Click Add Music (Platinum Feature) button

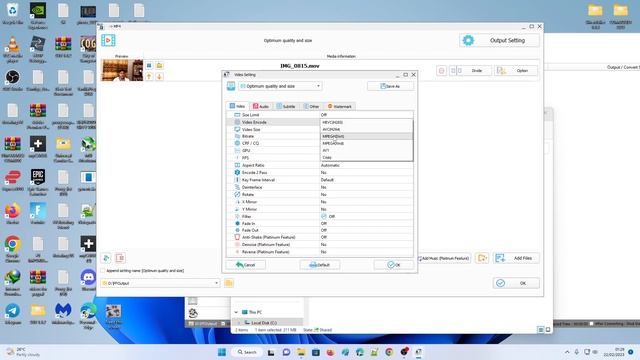tap(444, 258)
